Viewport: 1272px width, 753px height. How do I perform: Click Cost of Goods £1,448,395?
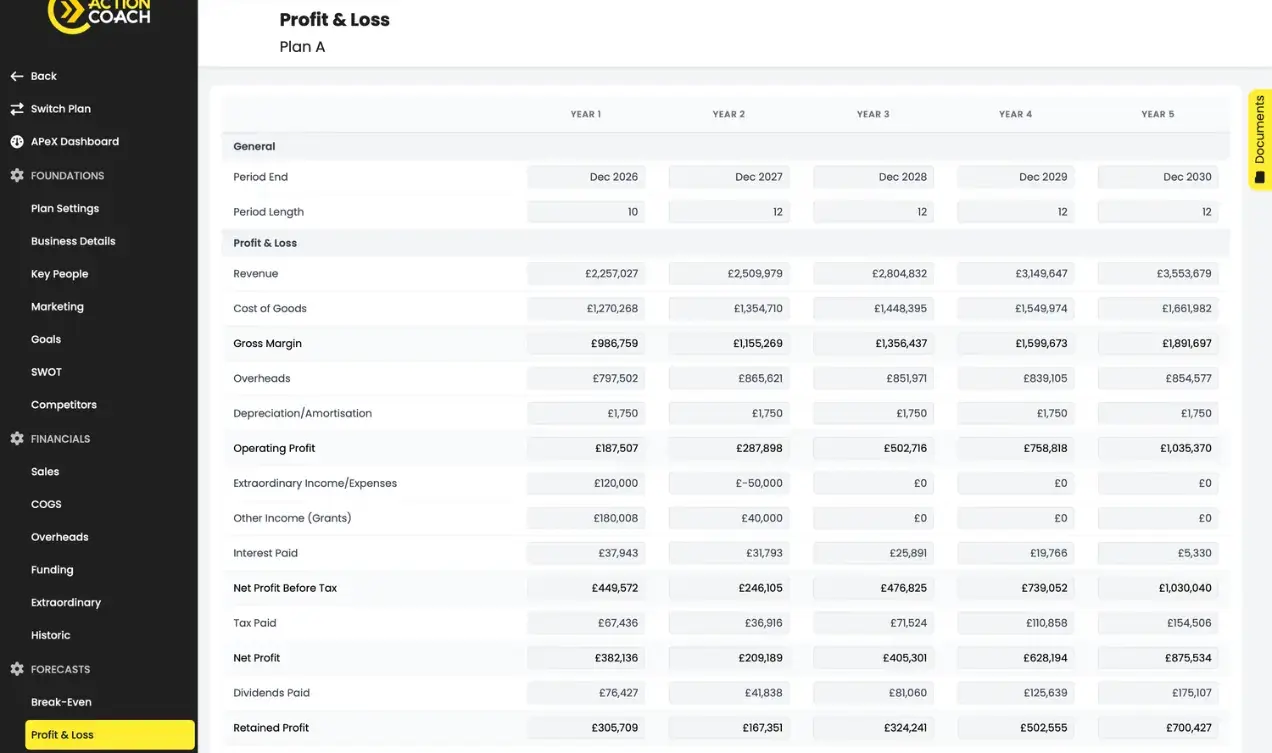873,309
